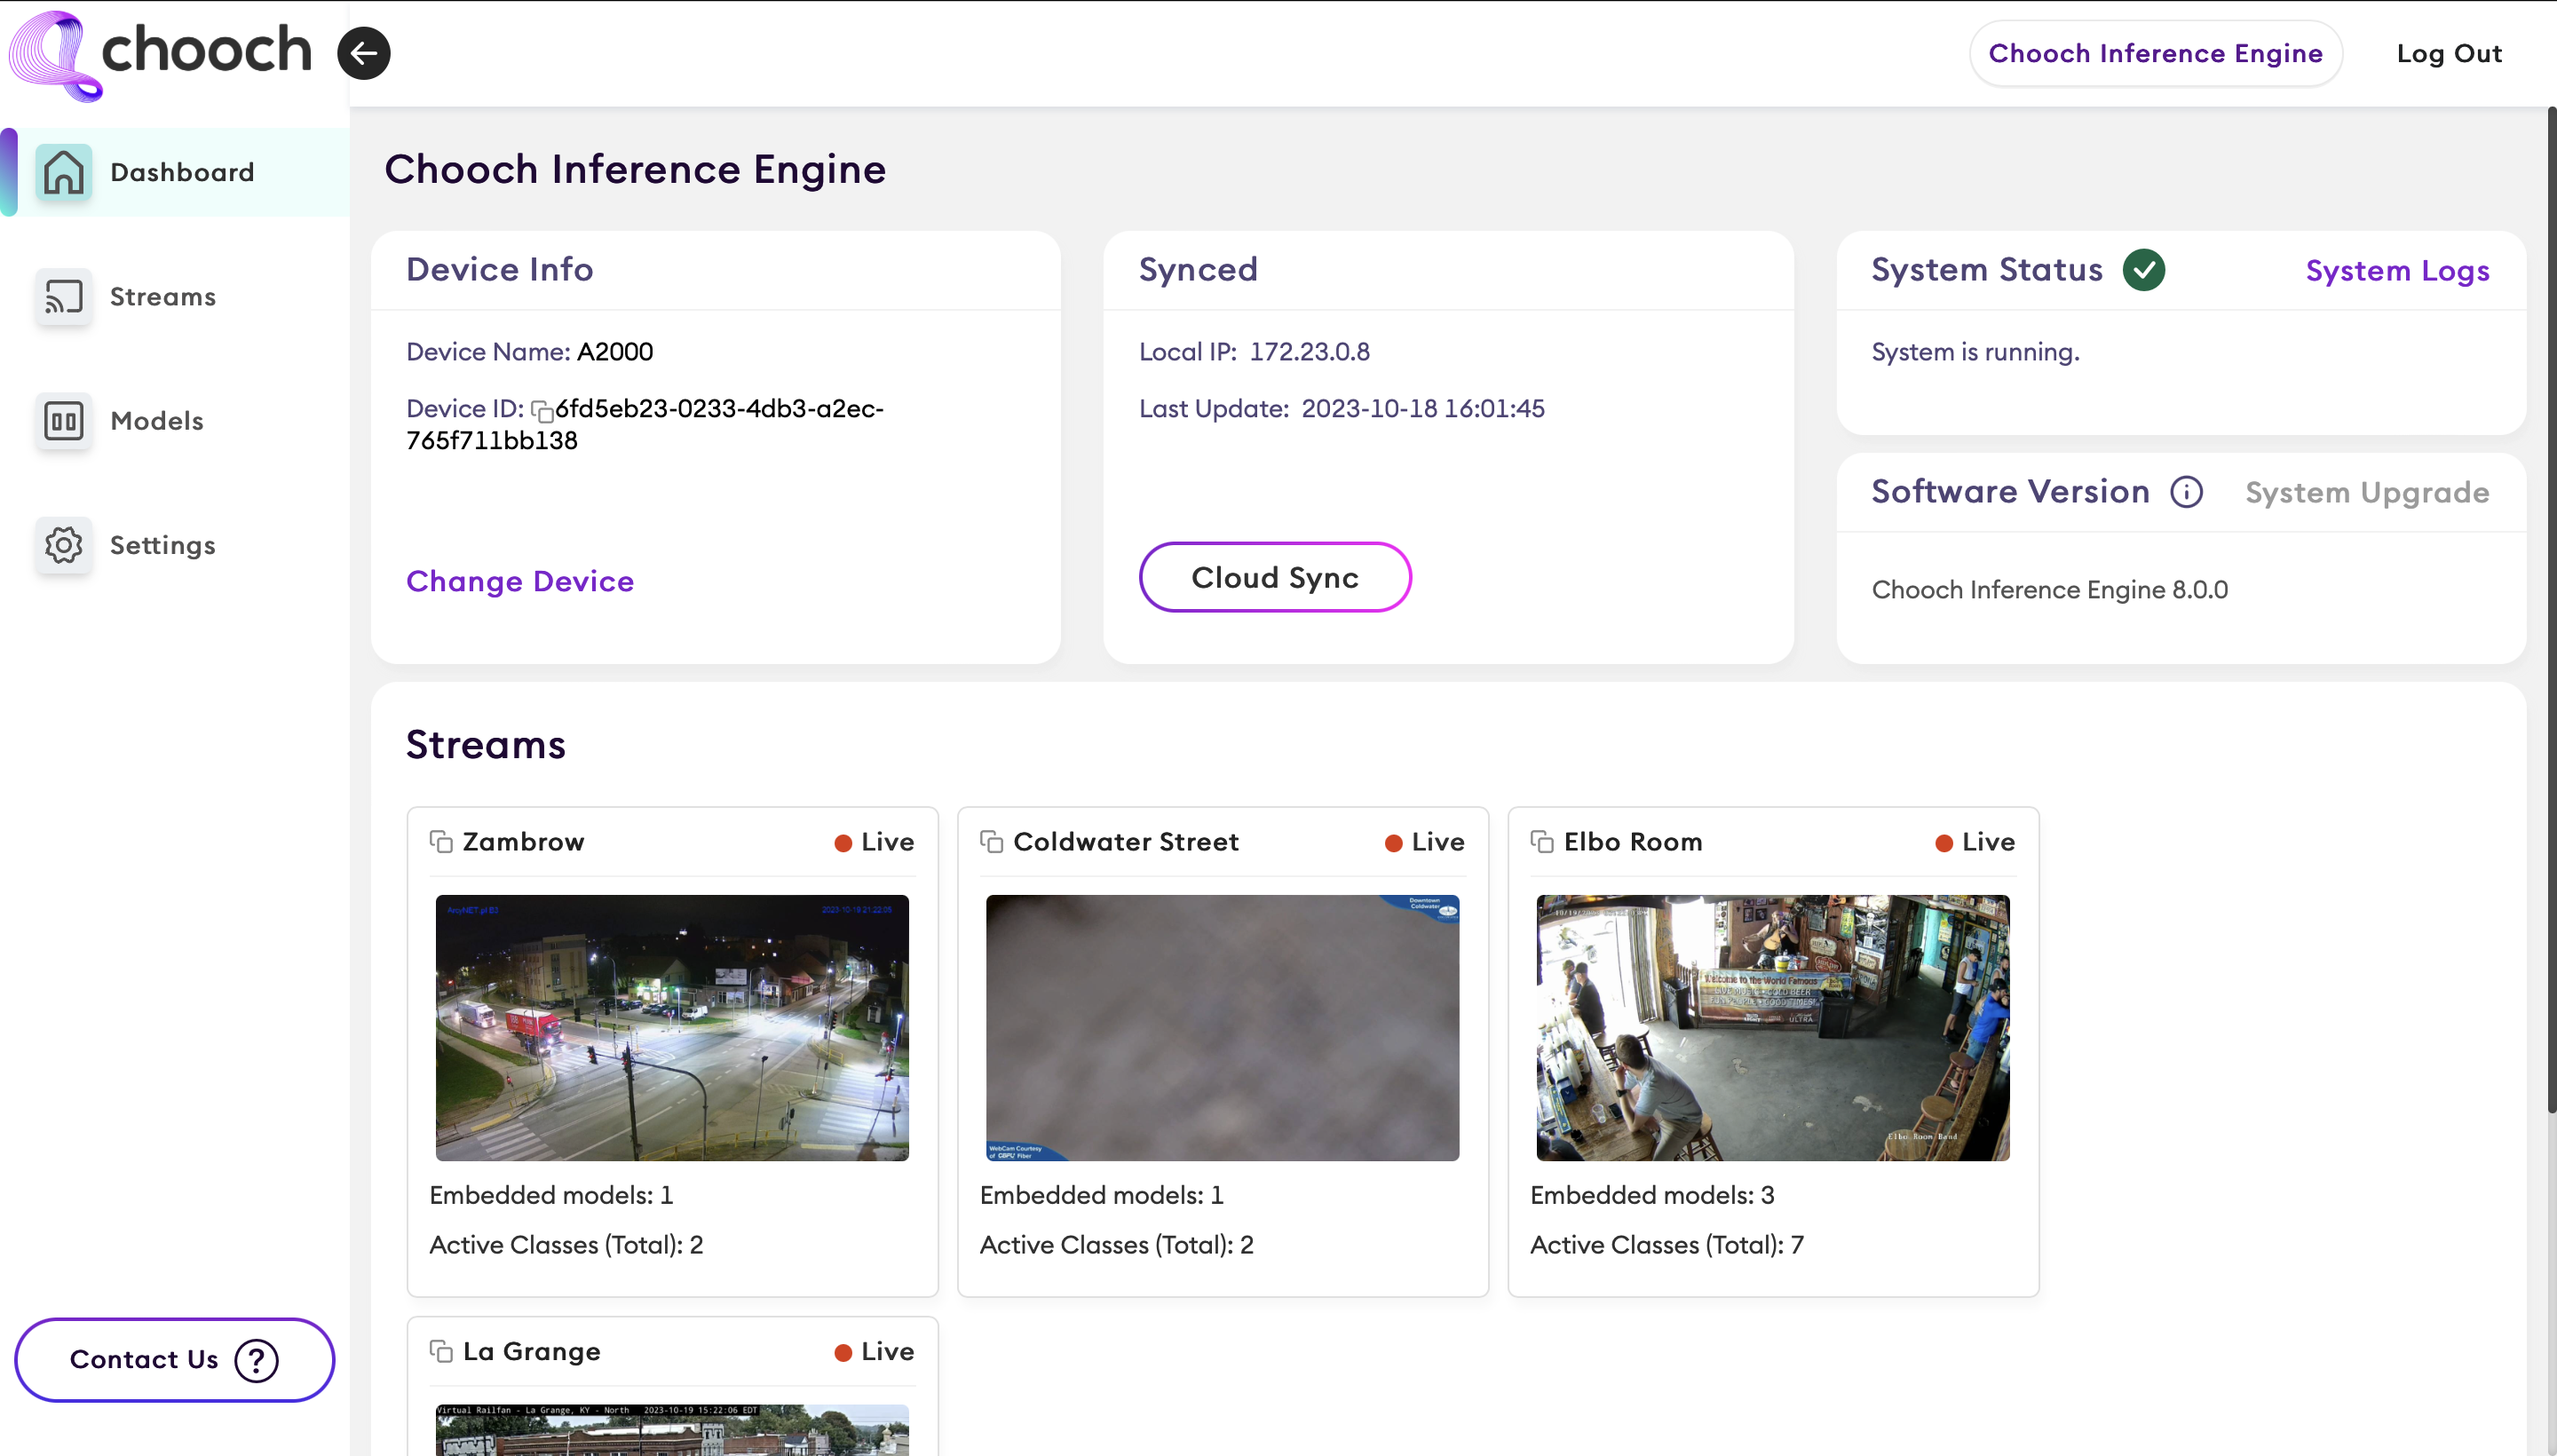Click the Chooch Inference Engine header button

[x=2156, y=54]
